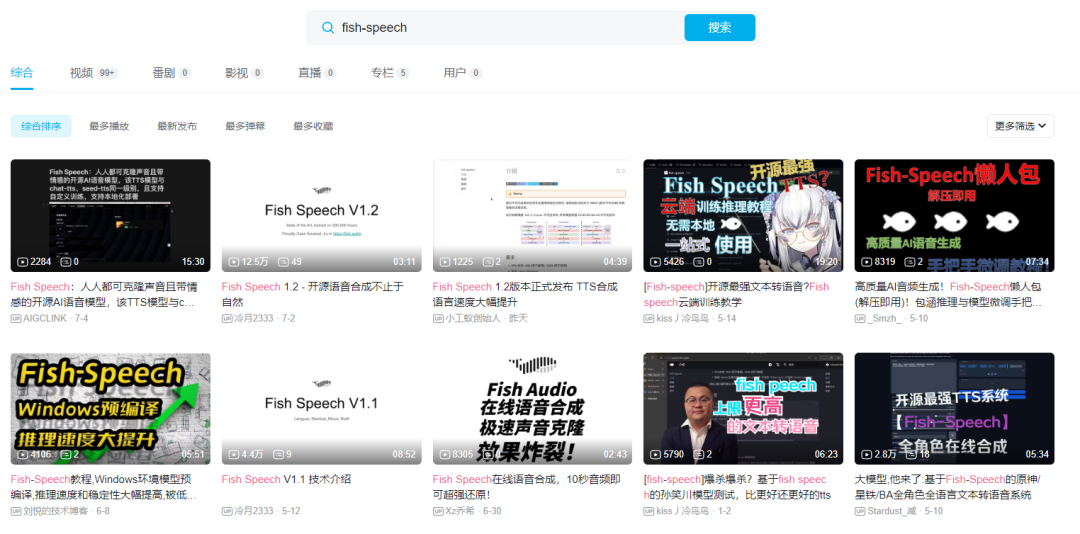
Task: Open title 'Fish Speech 1.2 - 开源语音合成不止于自然'
Action: tap(313, 294)
